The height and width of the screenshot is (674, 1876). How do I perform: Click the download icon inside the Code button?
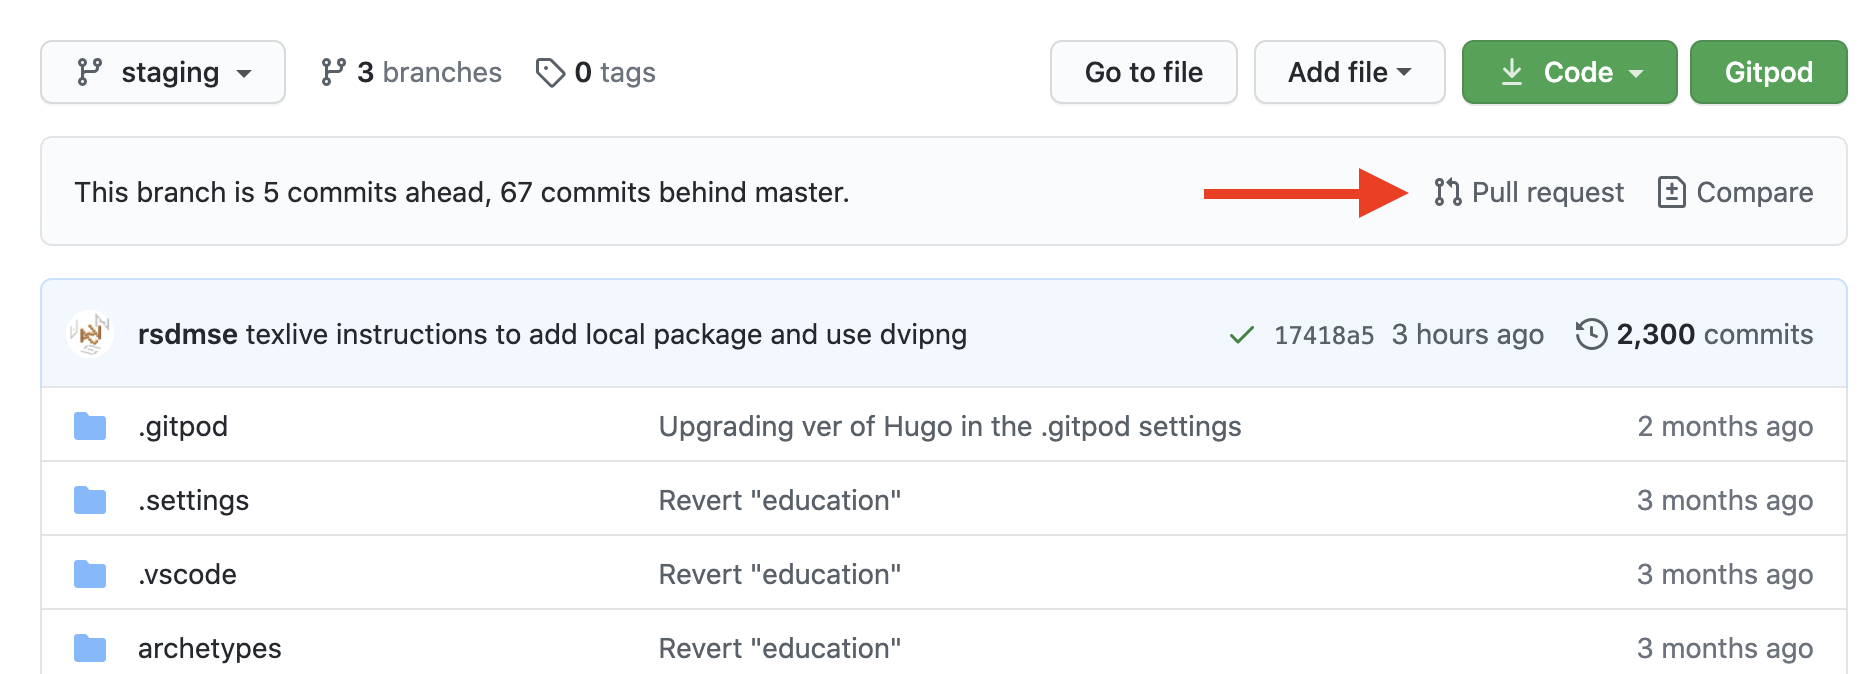point(1512,71)
